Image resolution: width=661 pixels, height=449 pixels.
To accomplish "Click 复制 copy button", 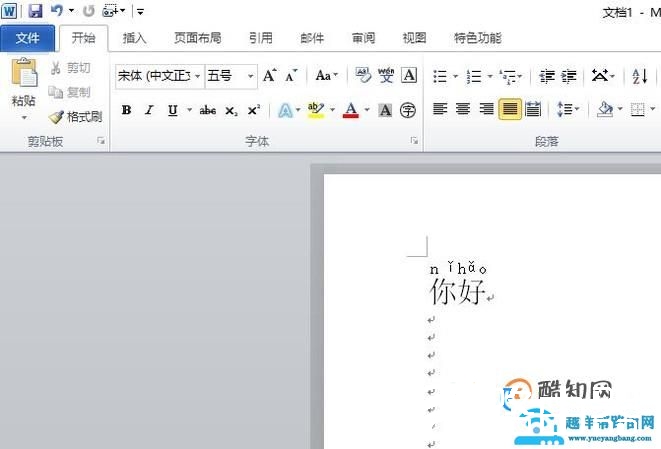I will point(70,92).
